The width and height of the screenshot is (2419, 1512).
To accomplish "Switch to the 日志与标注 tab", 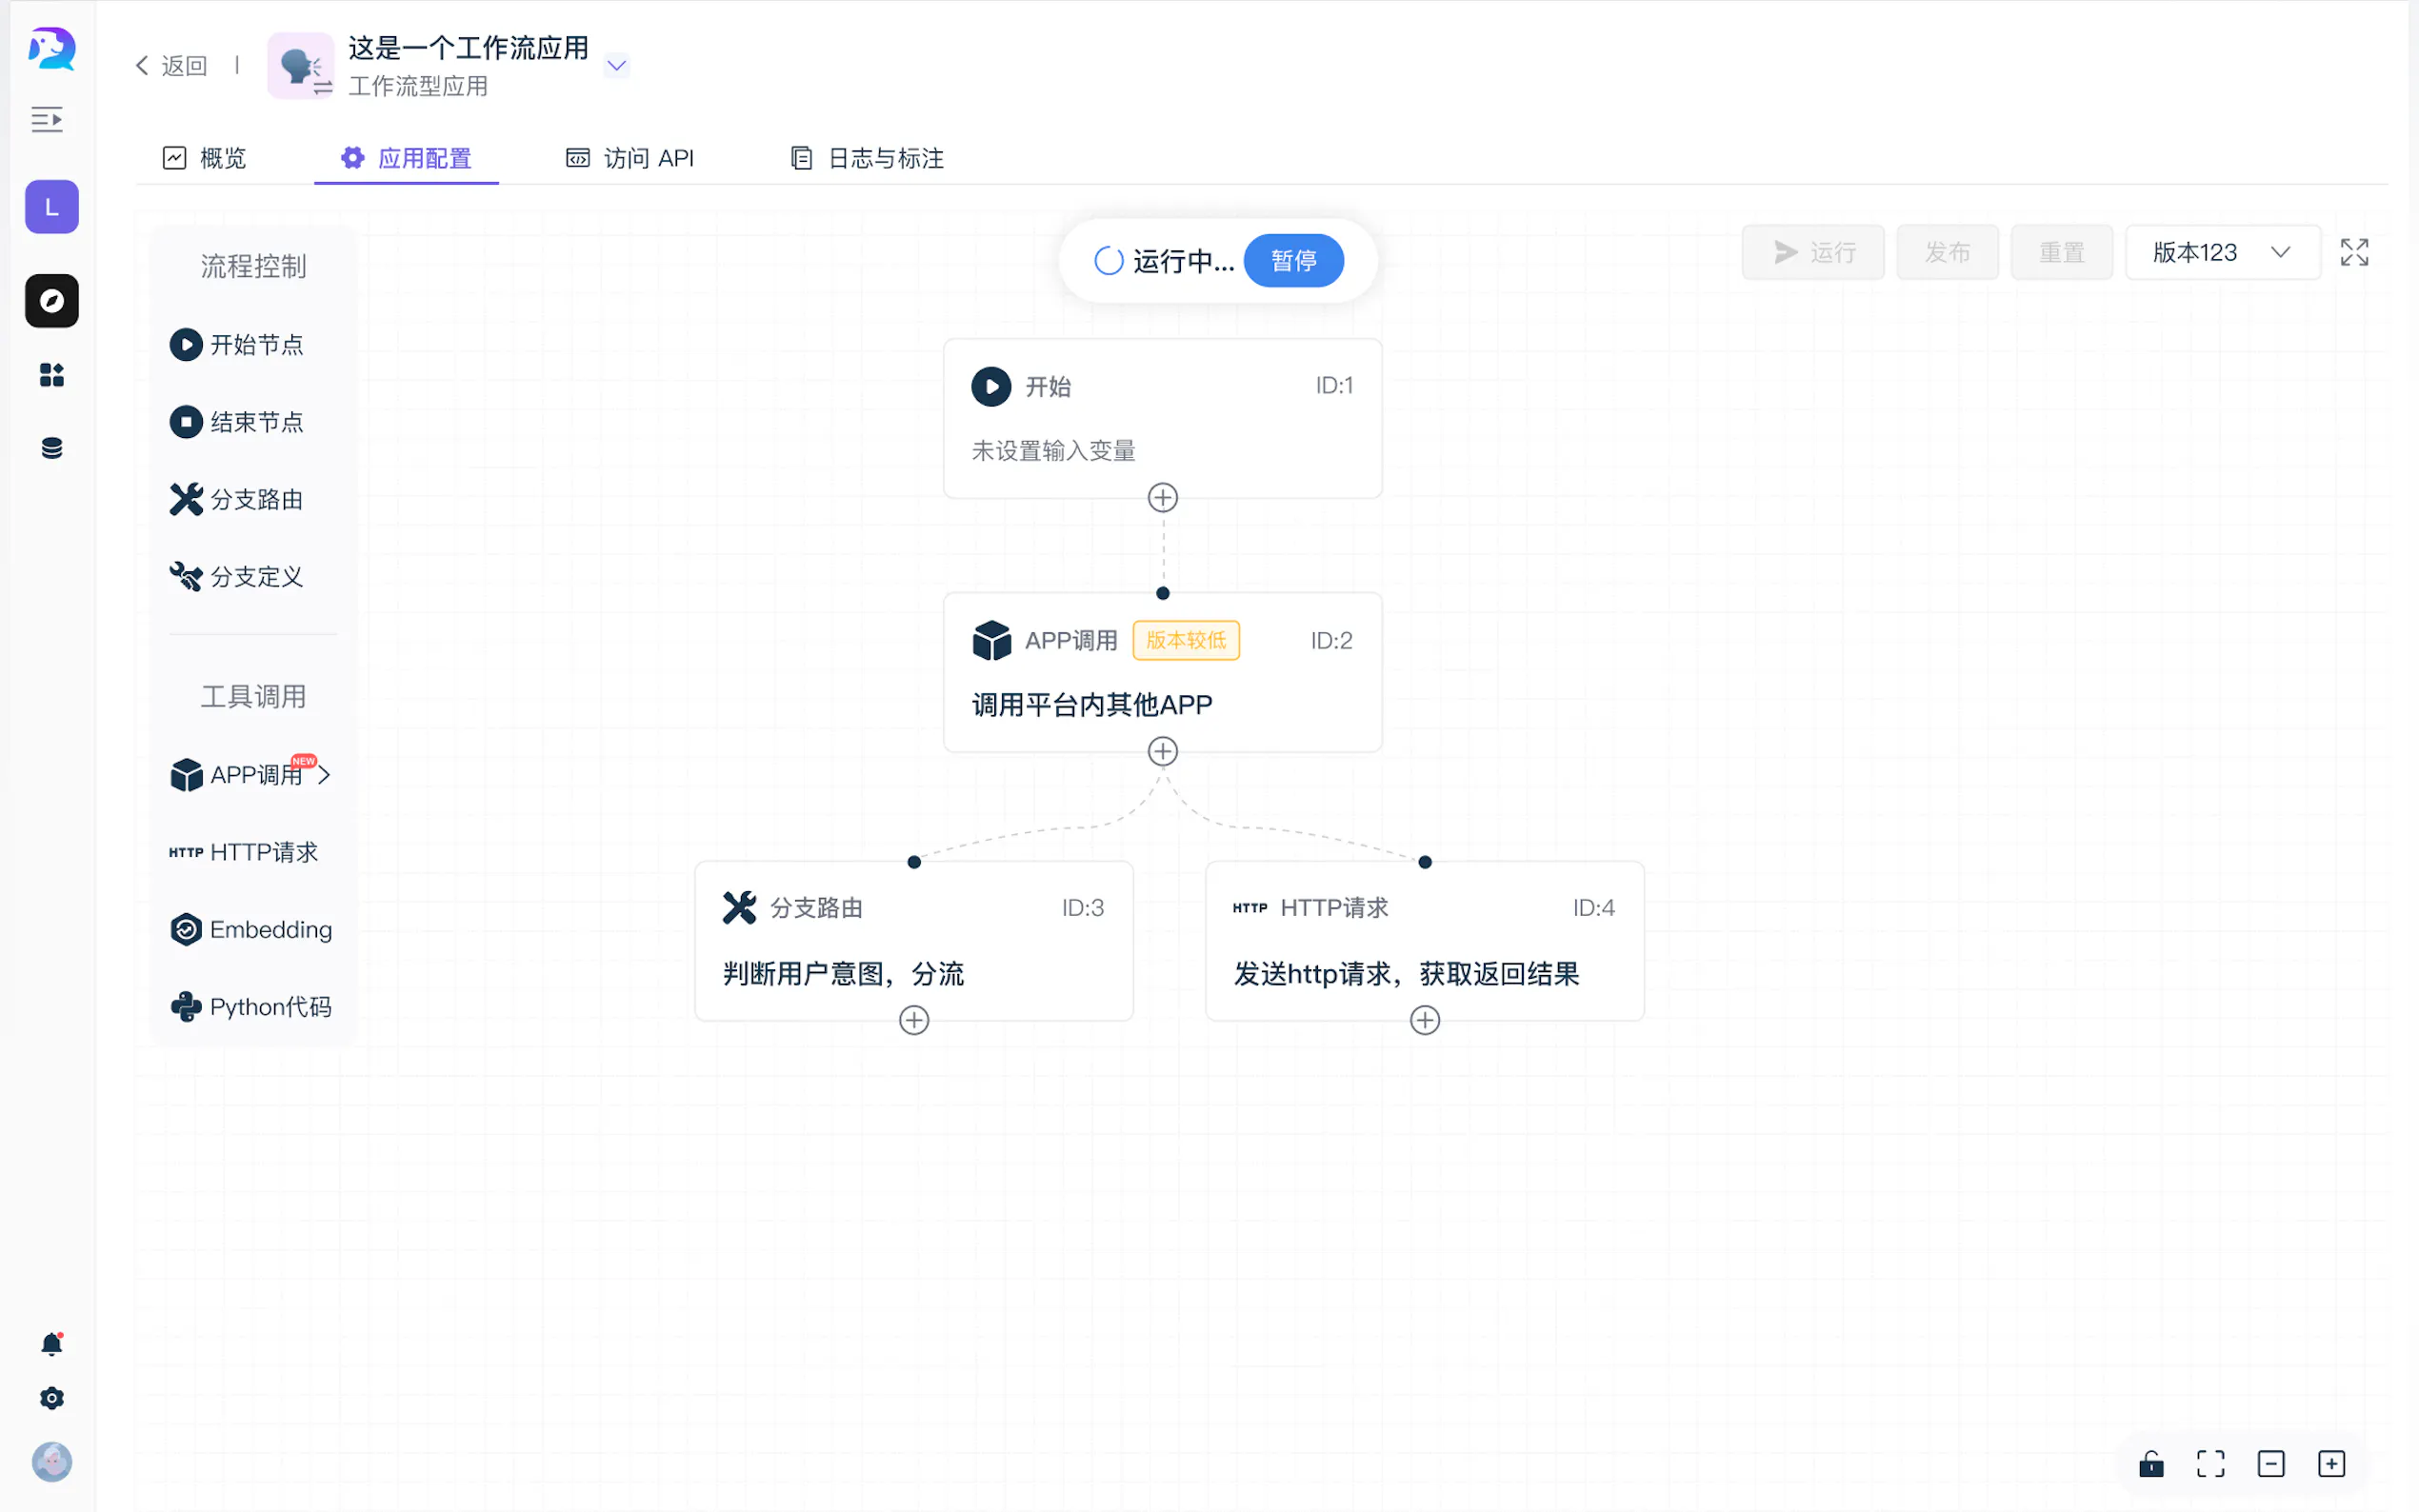I will 866,158.
